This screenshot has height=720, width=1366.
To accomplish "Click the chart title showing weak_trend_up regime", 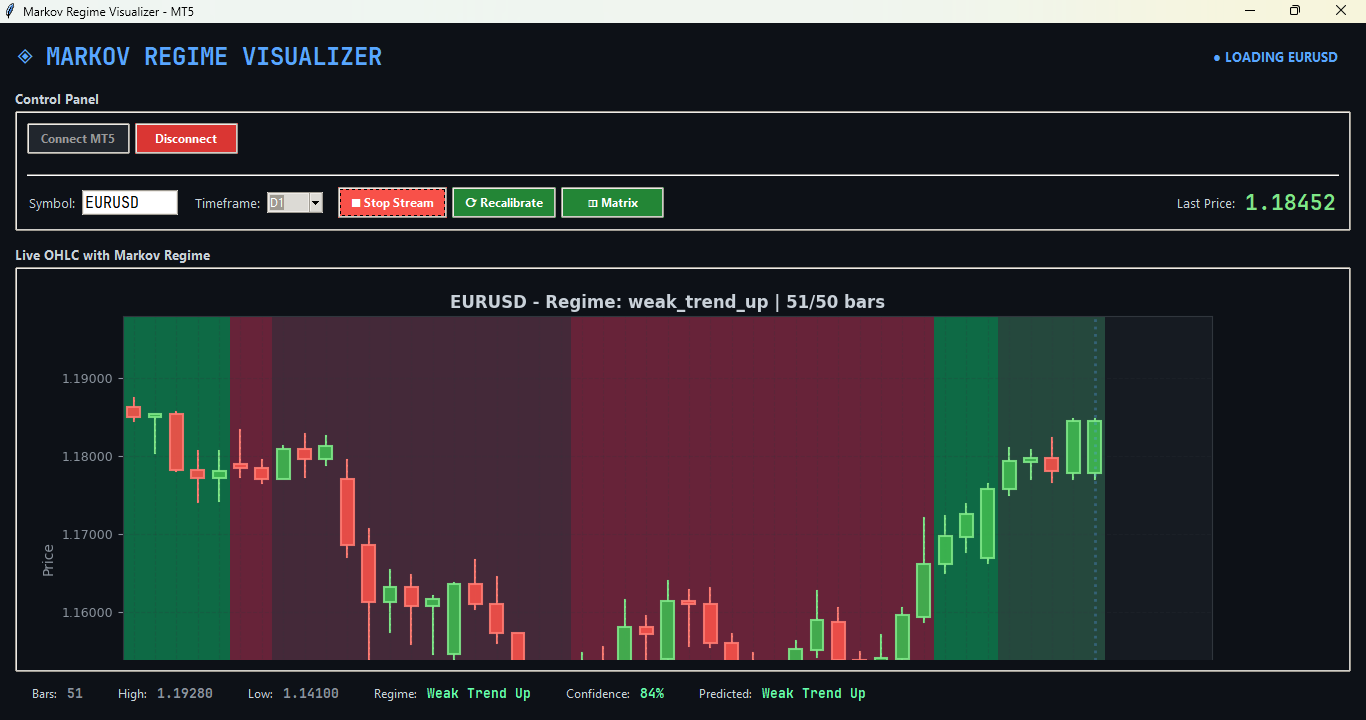I will coord(668,301).
